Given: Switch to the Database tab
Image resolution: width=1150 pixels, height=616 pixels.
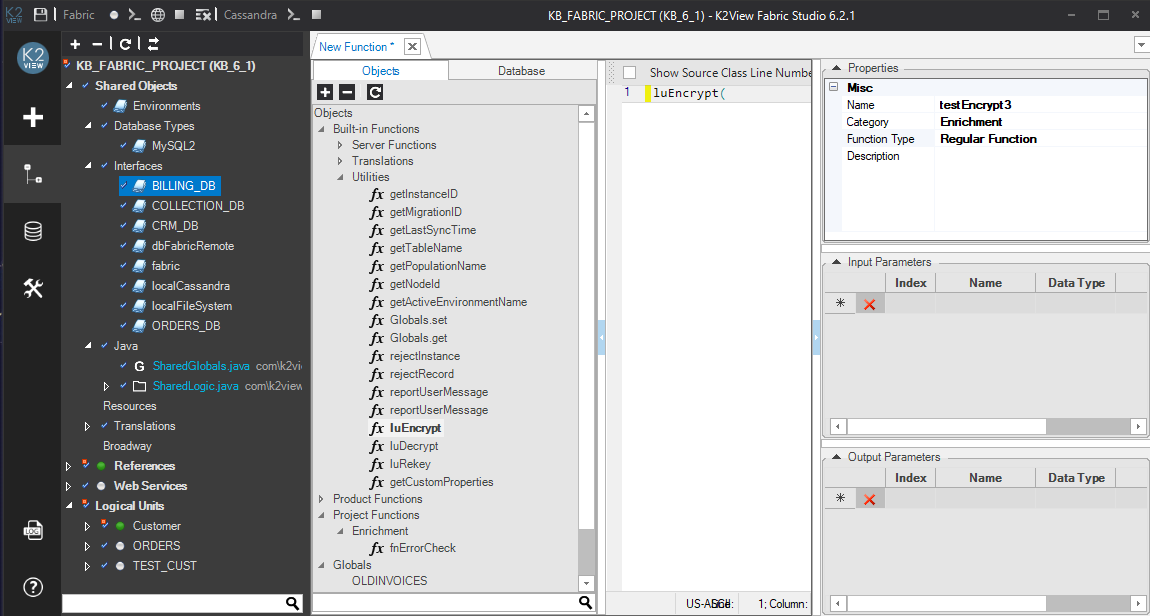Looking at the screenshot, I should 521,71.
